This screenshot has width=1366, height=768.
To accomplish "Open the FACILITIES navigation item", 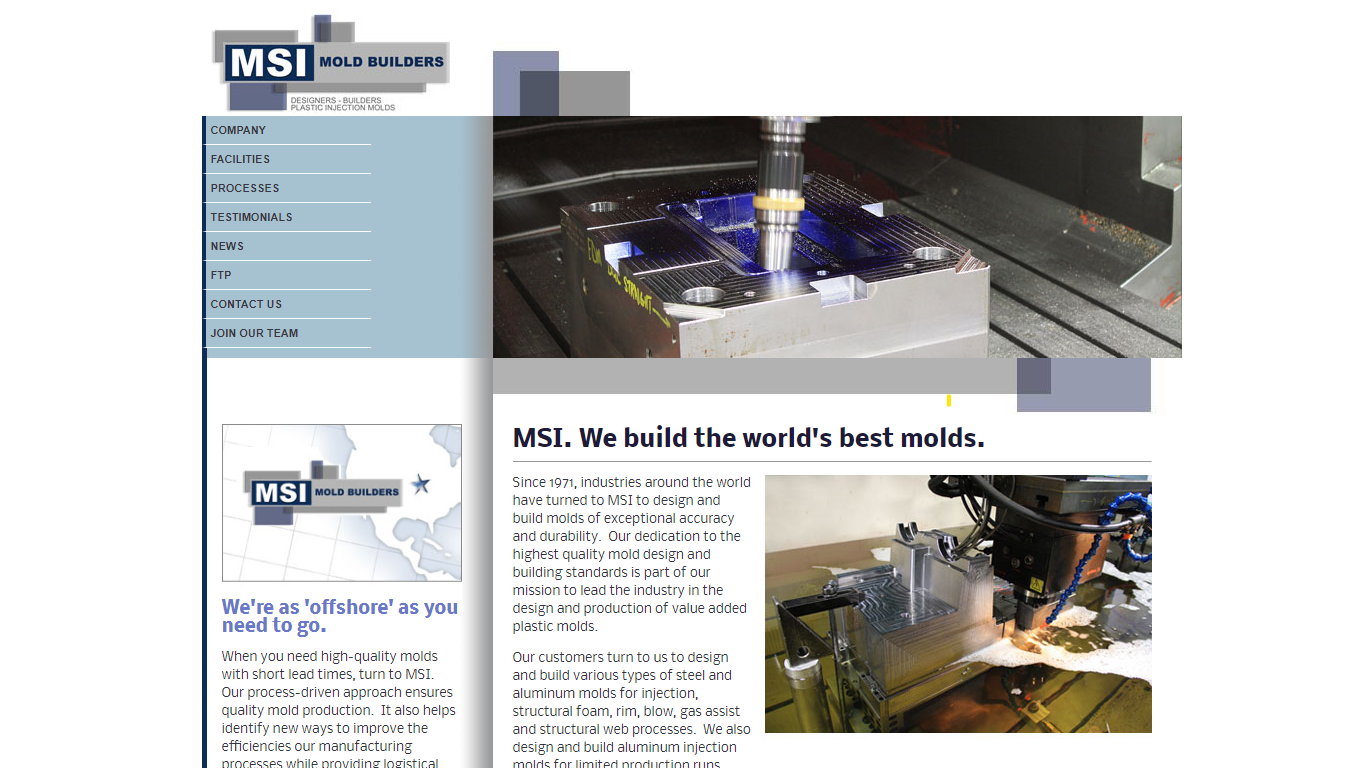I will coord(240,159).
